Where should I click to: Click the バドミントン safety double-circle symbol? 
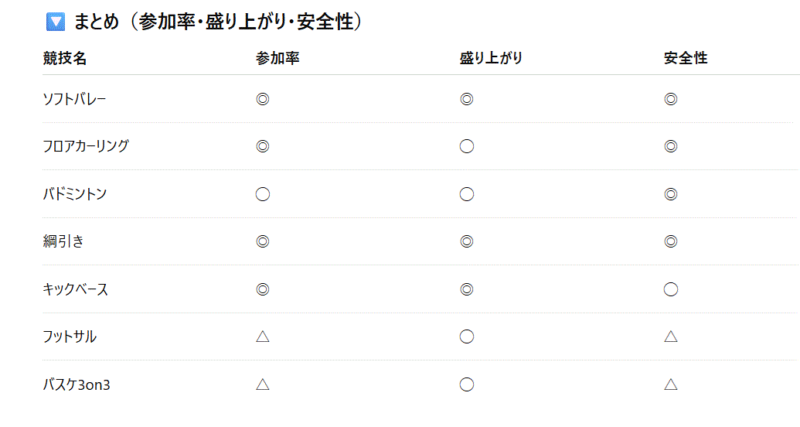[670, 194]
